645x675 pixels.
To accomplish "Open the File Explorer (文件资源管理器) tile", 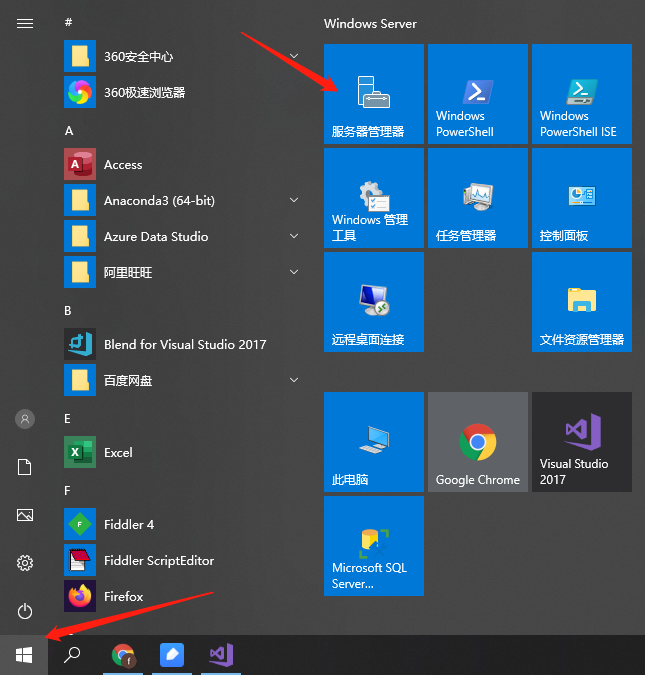I will point(582,302).
